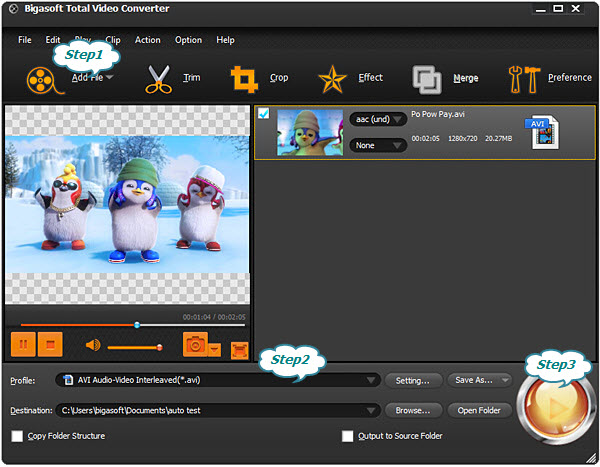600x467 pixels.
Task: Open the Effect star icon
Action: coord(332,80)
